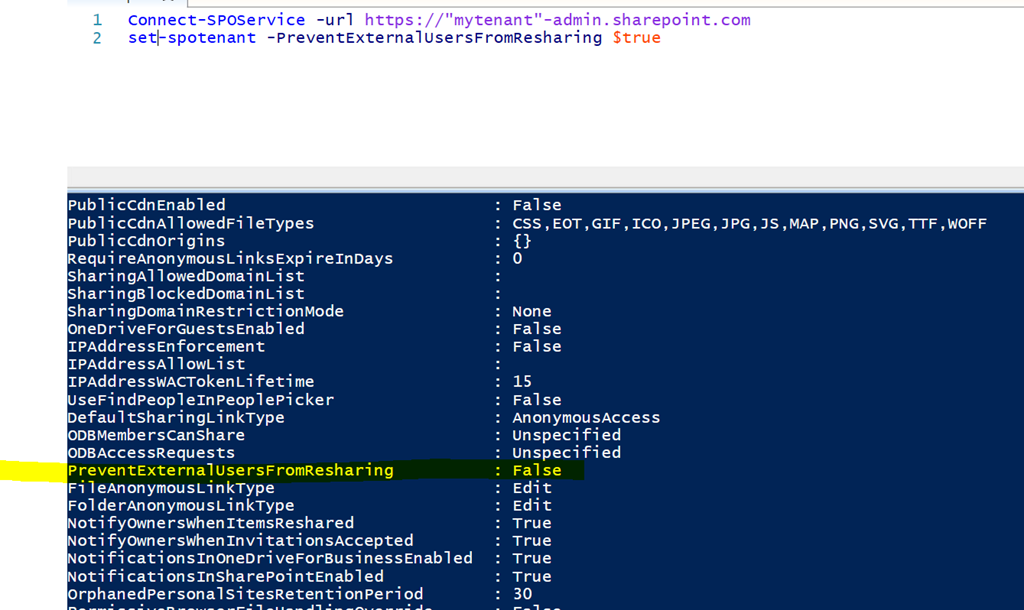The height and width of the screenshot is (610, 1024).
Task: Click the $true value on line 2
Action: [x=636, y=38]
